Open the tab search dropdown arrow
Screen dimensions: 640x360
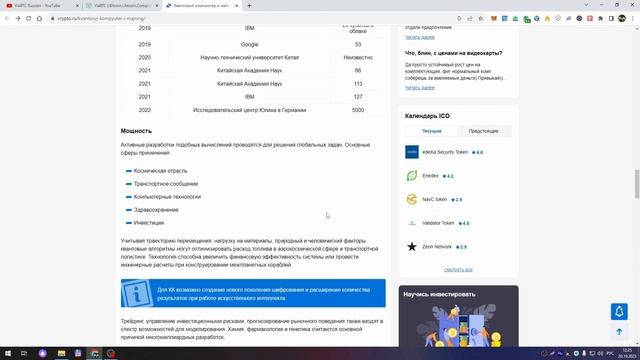tap(586, 5)
